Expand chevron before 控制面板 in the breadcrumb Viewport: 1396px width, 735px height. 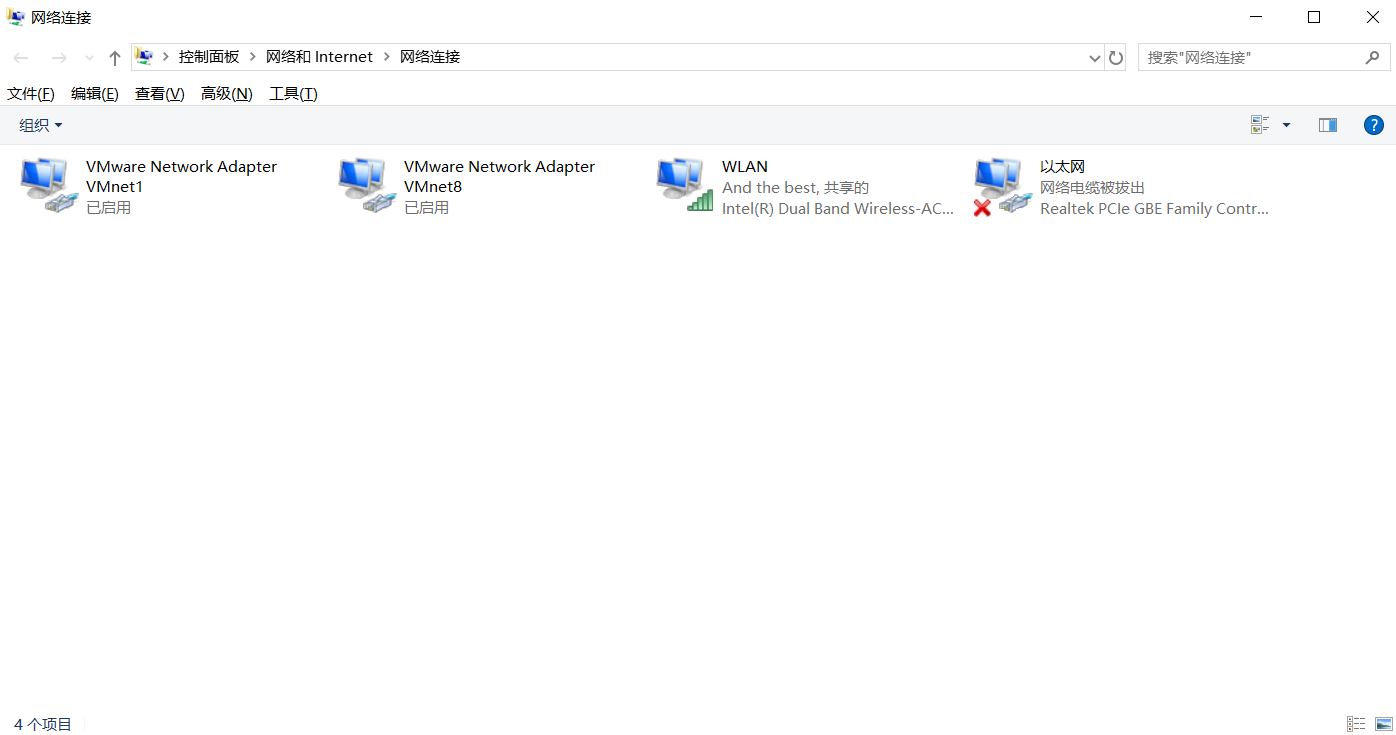[166, 57]
